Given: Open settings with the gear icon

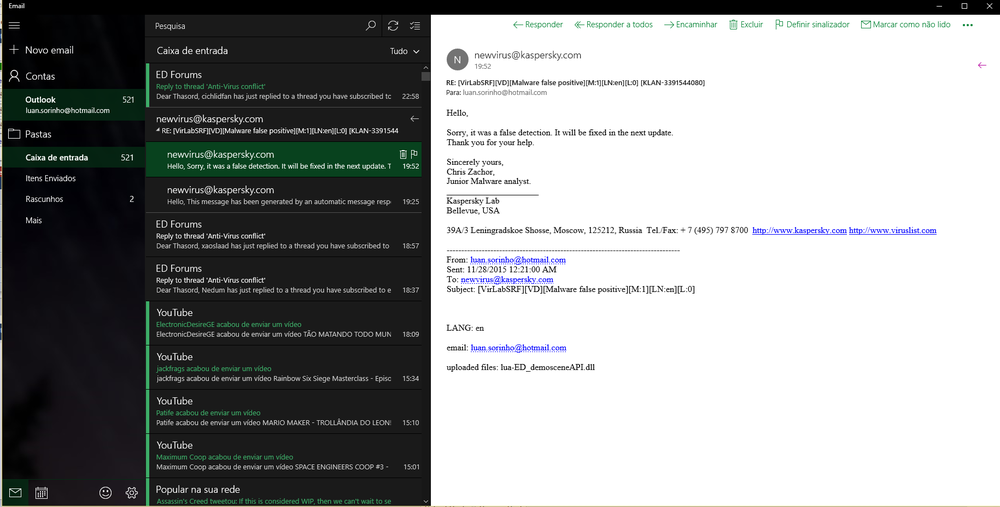Looking at the screenshot, I should [131, 492].
